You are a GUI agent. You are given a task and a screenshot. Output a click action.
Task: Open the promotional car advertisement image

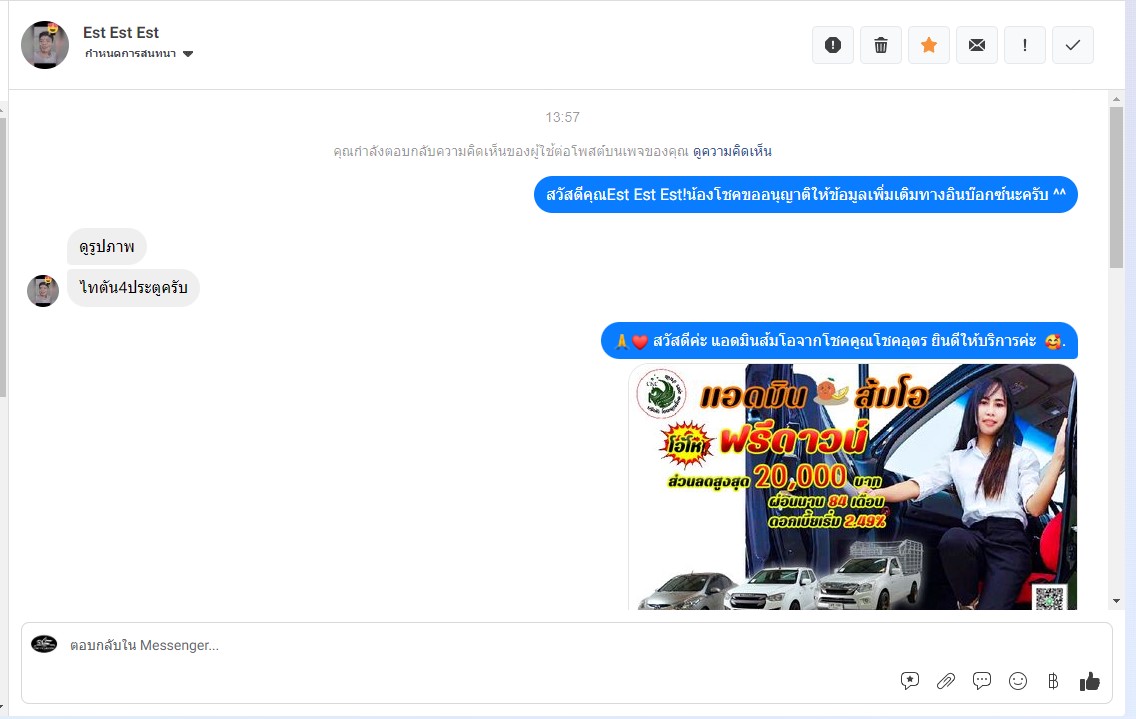853,486
